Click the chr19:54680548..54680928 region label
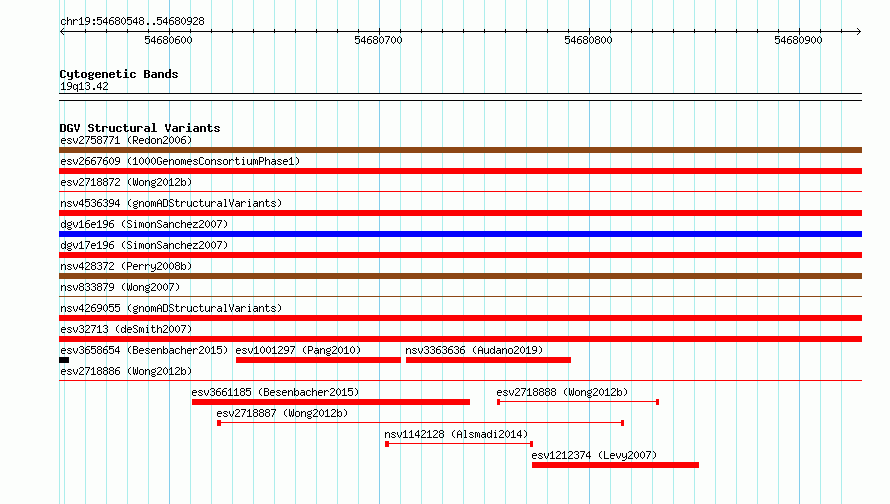Image resolution: width=890 pixels, height=504 pixels. click(x=132, y=21)
